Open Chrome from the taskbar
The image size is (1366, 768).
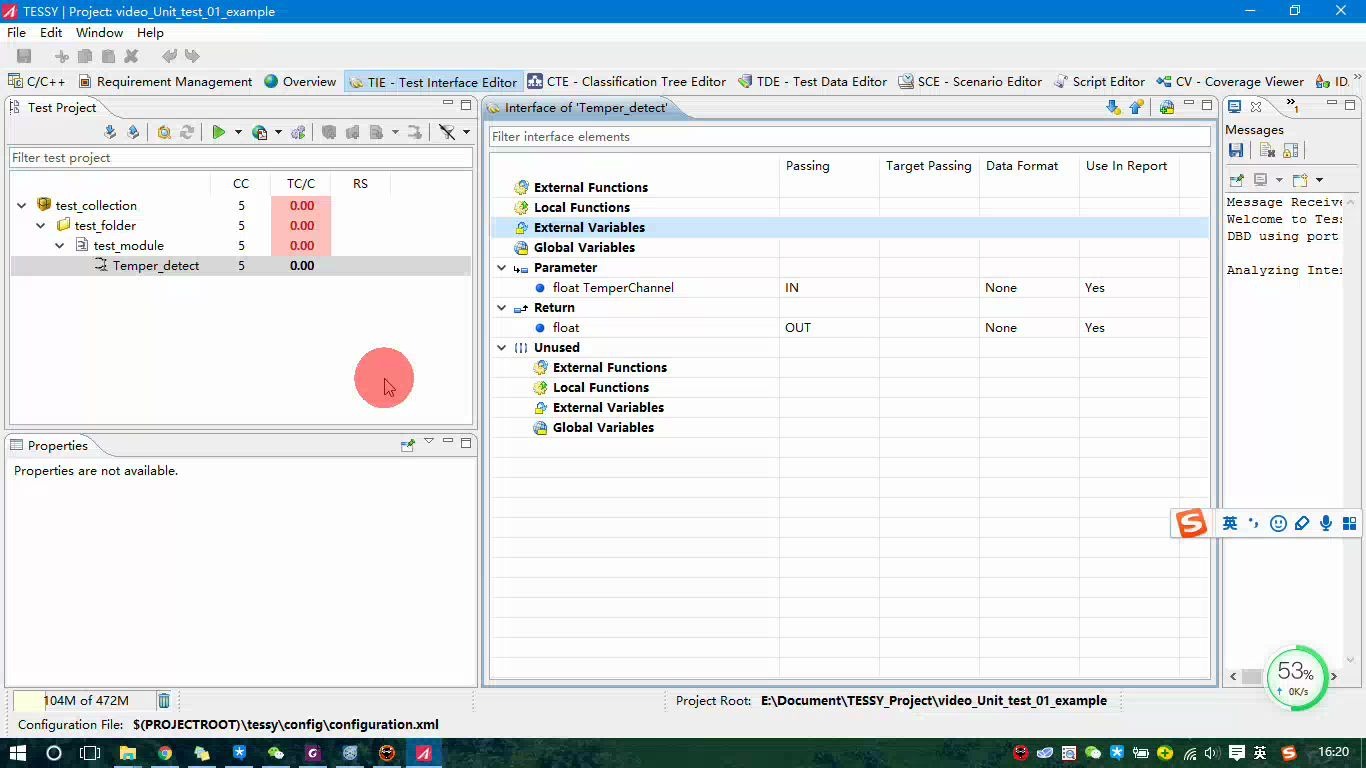pyautogui.click(x=165, y=753)
